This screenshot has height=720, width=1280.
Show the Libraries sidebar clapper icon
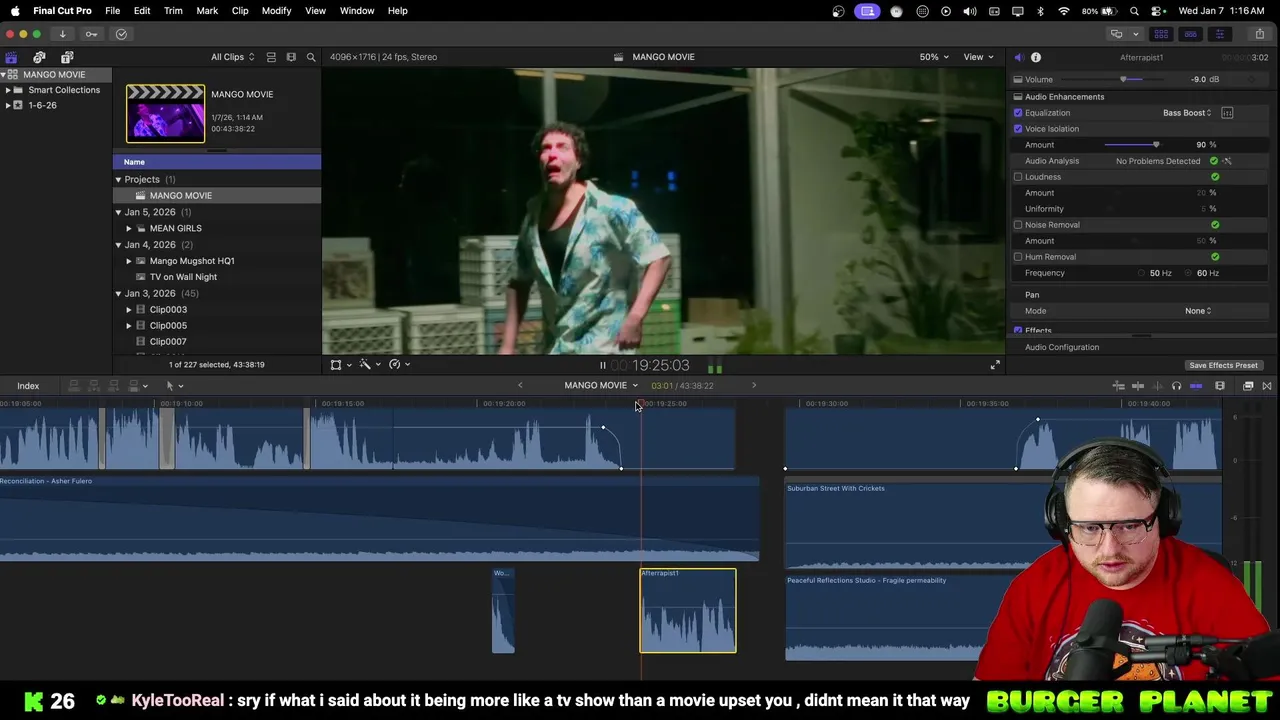point(11,57)
